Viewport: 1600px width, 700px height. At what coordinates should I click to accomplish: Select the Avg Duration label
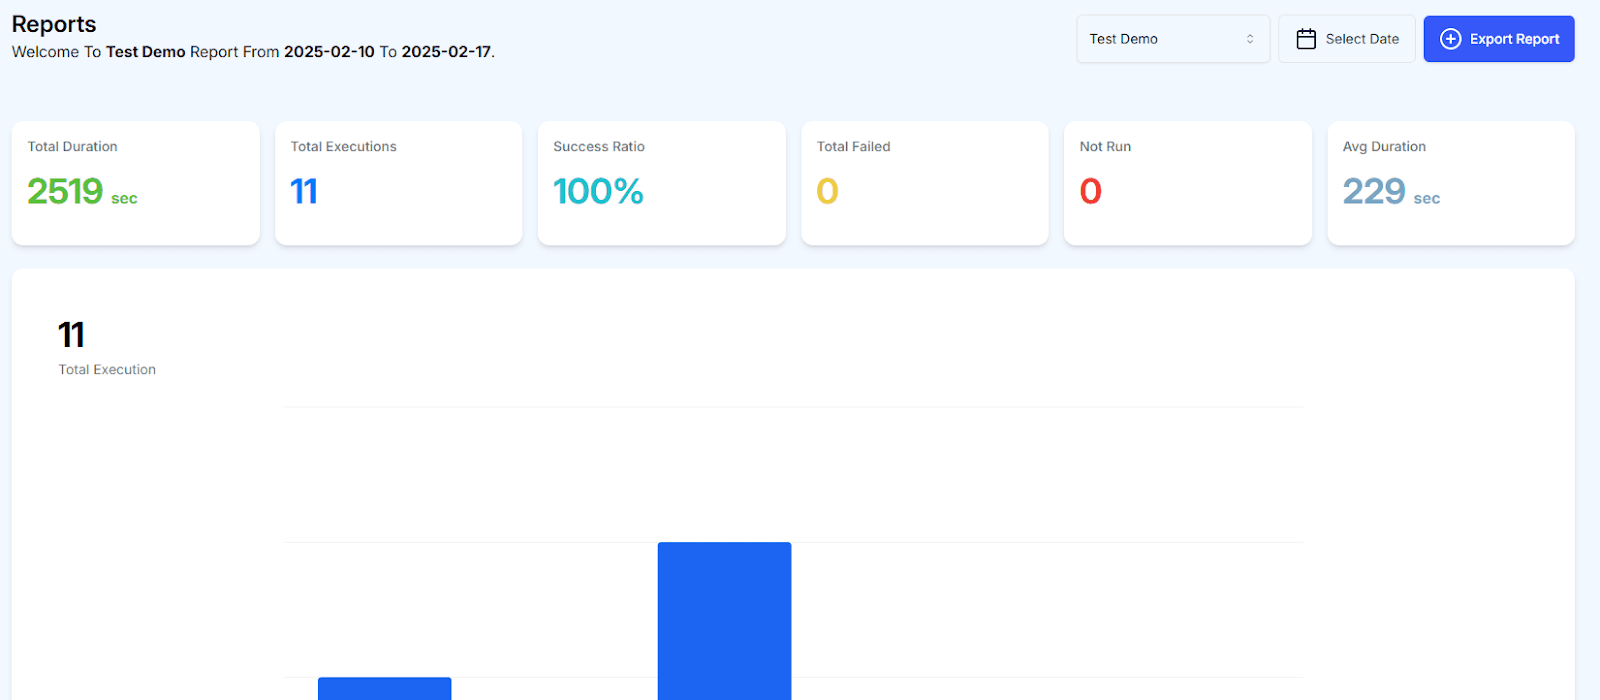tap(1384, 146)
